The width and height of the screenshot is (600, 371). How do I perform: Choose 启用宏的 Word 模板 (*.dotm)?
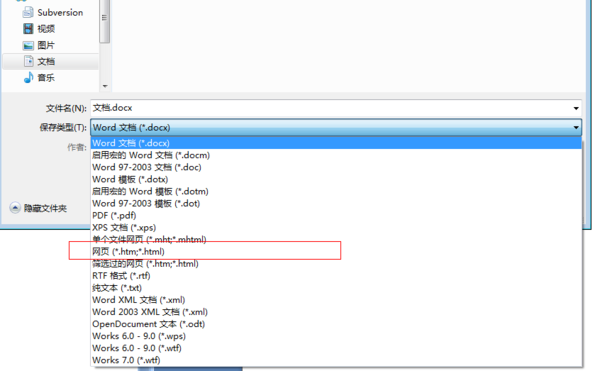click(336, 191)
